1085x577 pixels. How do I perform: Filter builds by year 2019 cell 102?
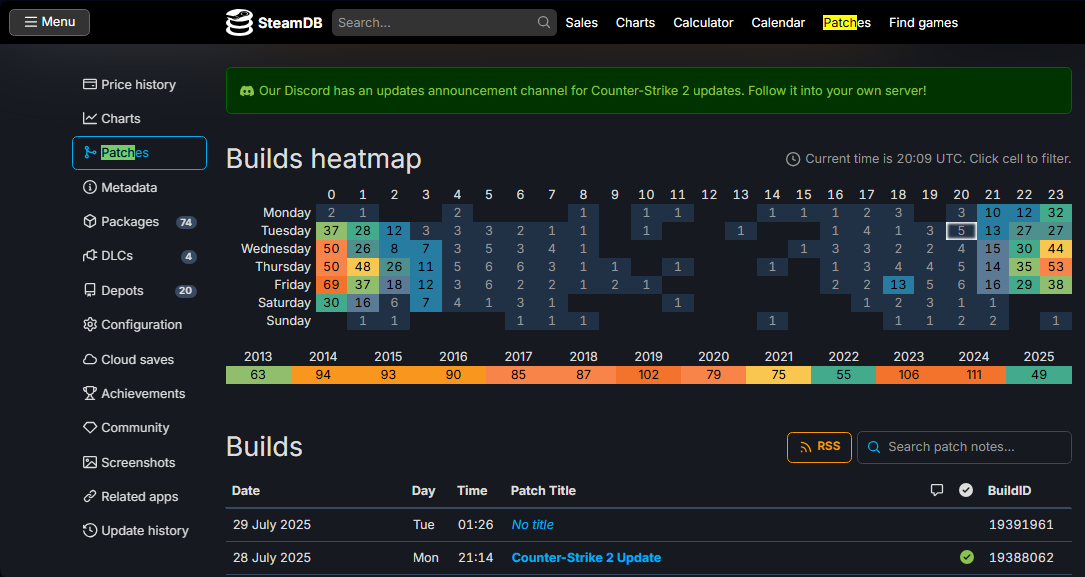(x=648, y=374)
